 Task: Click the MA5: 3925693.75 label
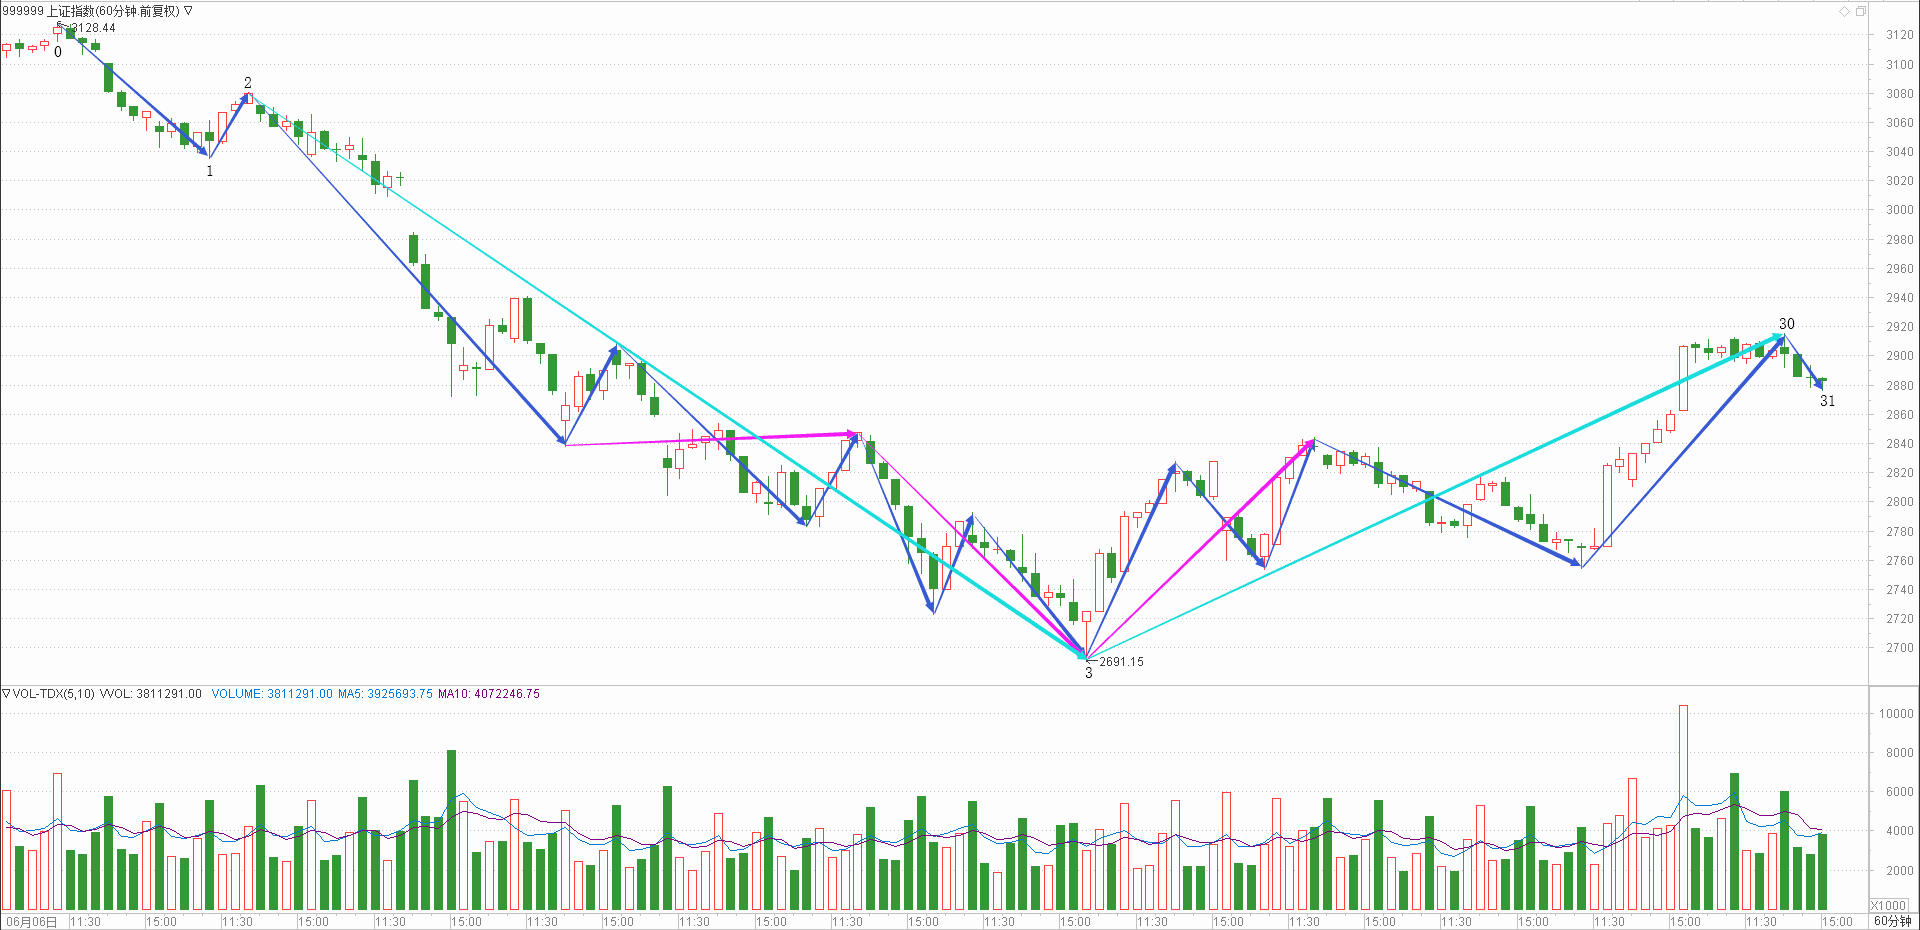(x=385, y=693)
